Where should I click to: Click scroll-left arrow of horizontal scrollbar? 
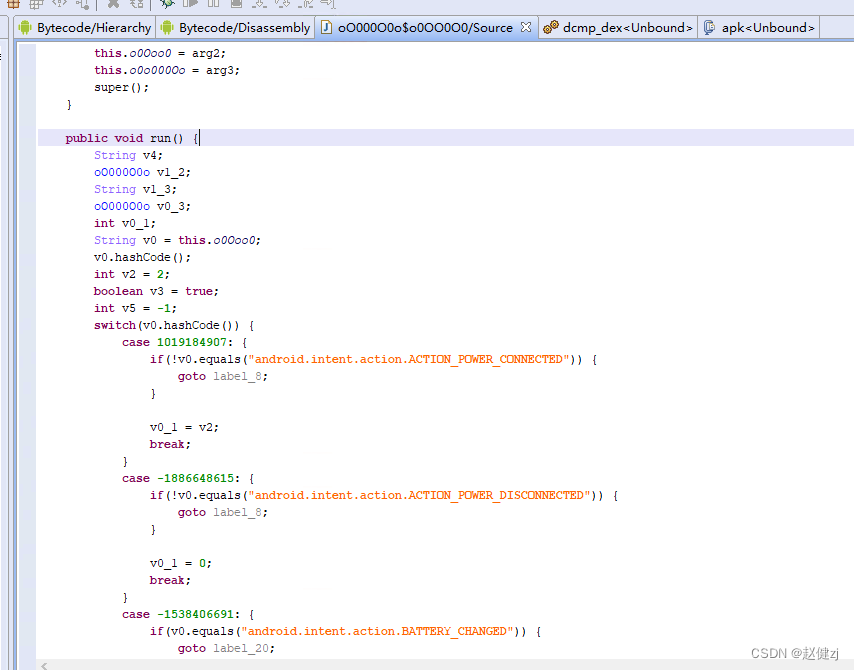pos(44,666)
